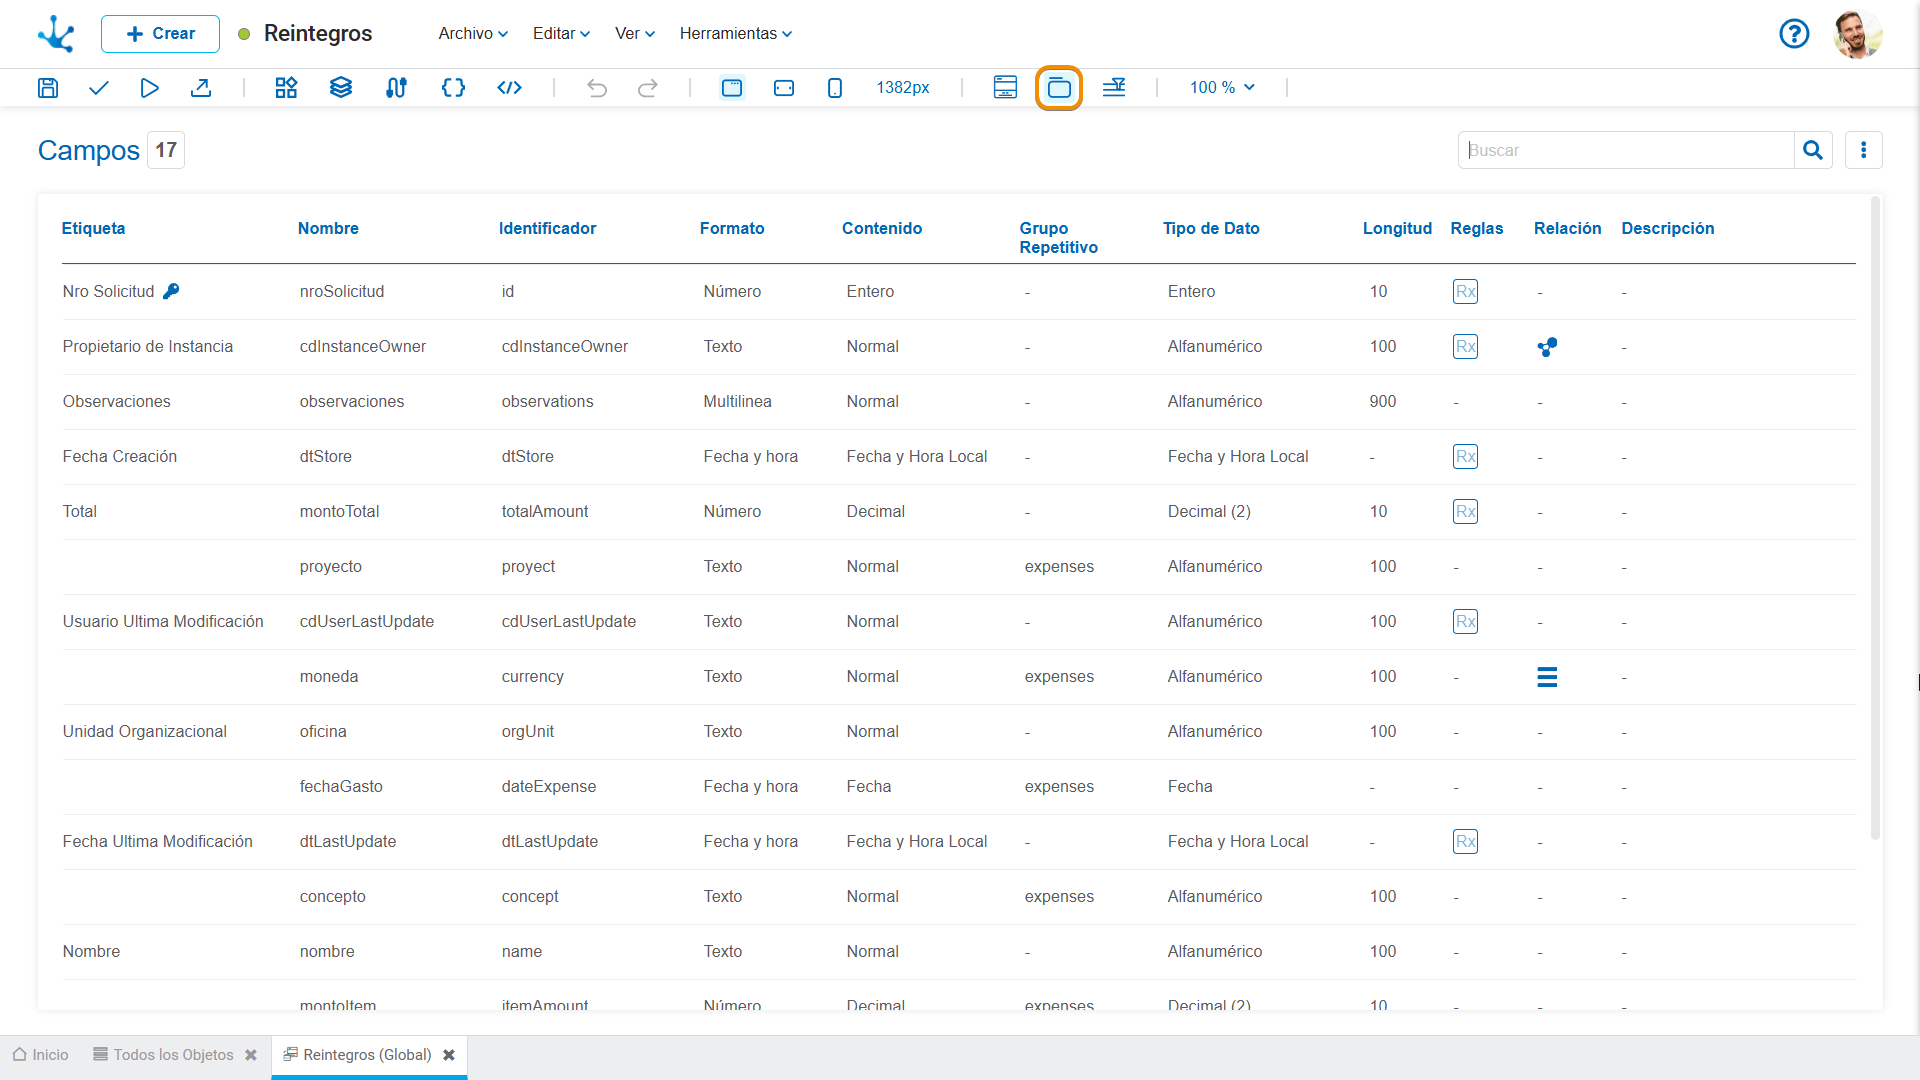
Task: Click the Rx icon in Fecha Creación row
Action: (x=1465, y=457)
